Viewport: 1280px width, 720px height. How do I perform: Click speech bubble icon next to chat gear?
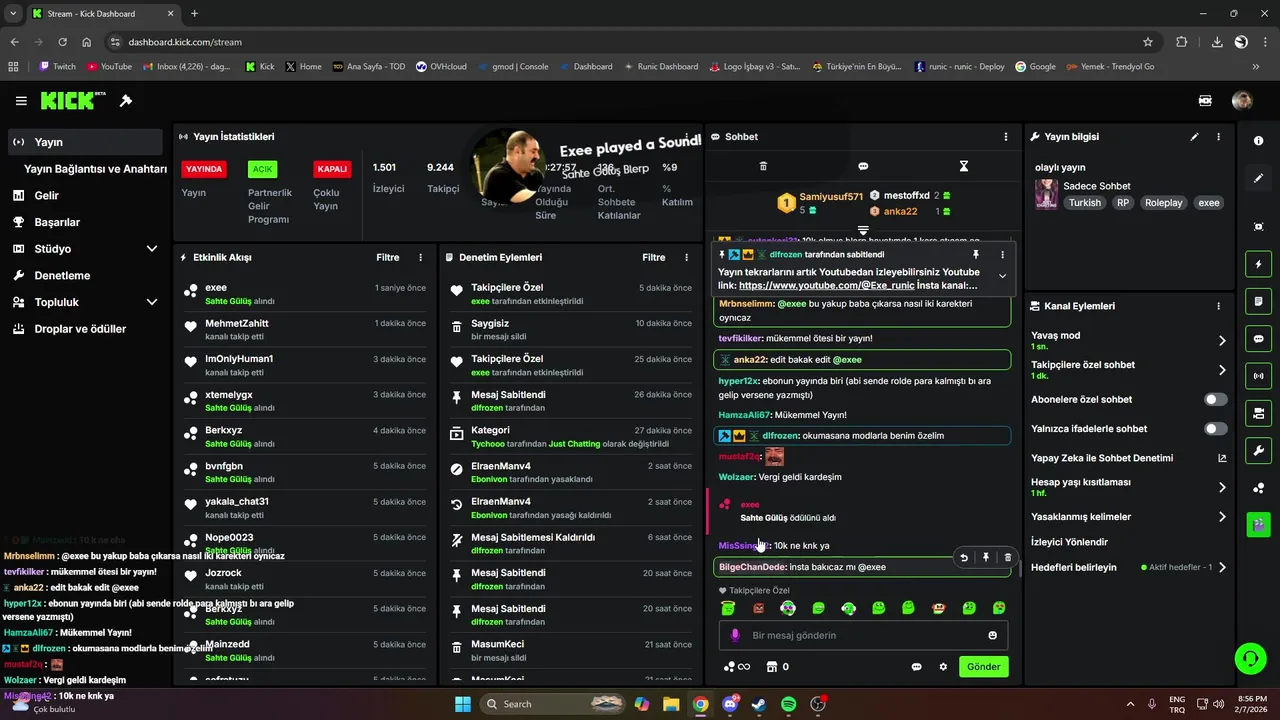click(916, 667)
